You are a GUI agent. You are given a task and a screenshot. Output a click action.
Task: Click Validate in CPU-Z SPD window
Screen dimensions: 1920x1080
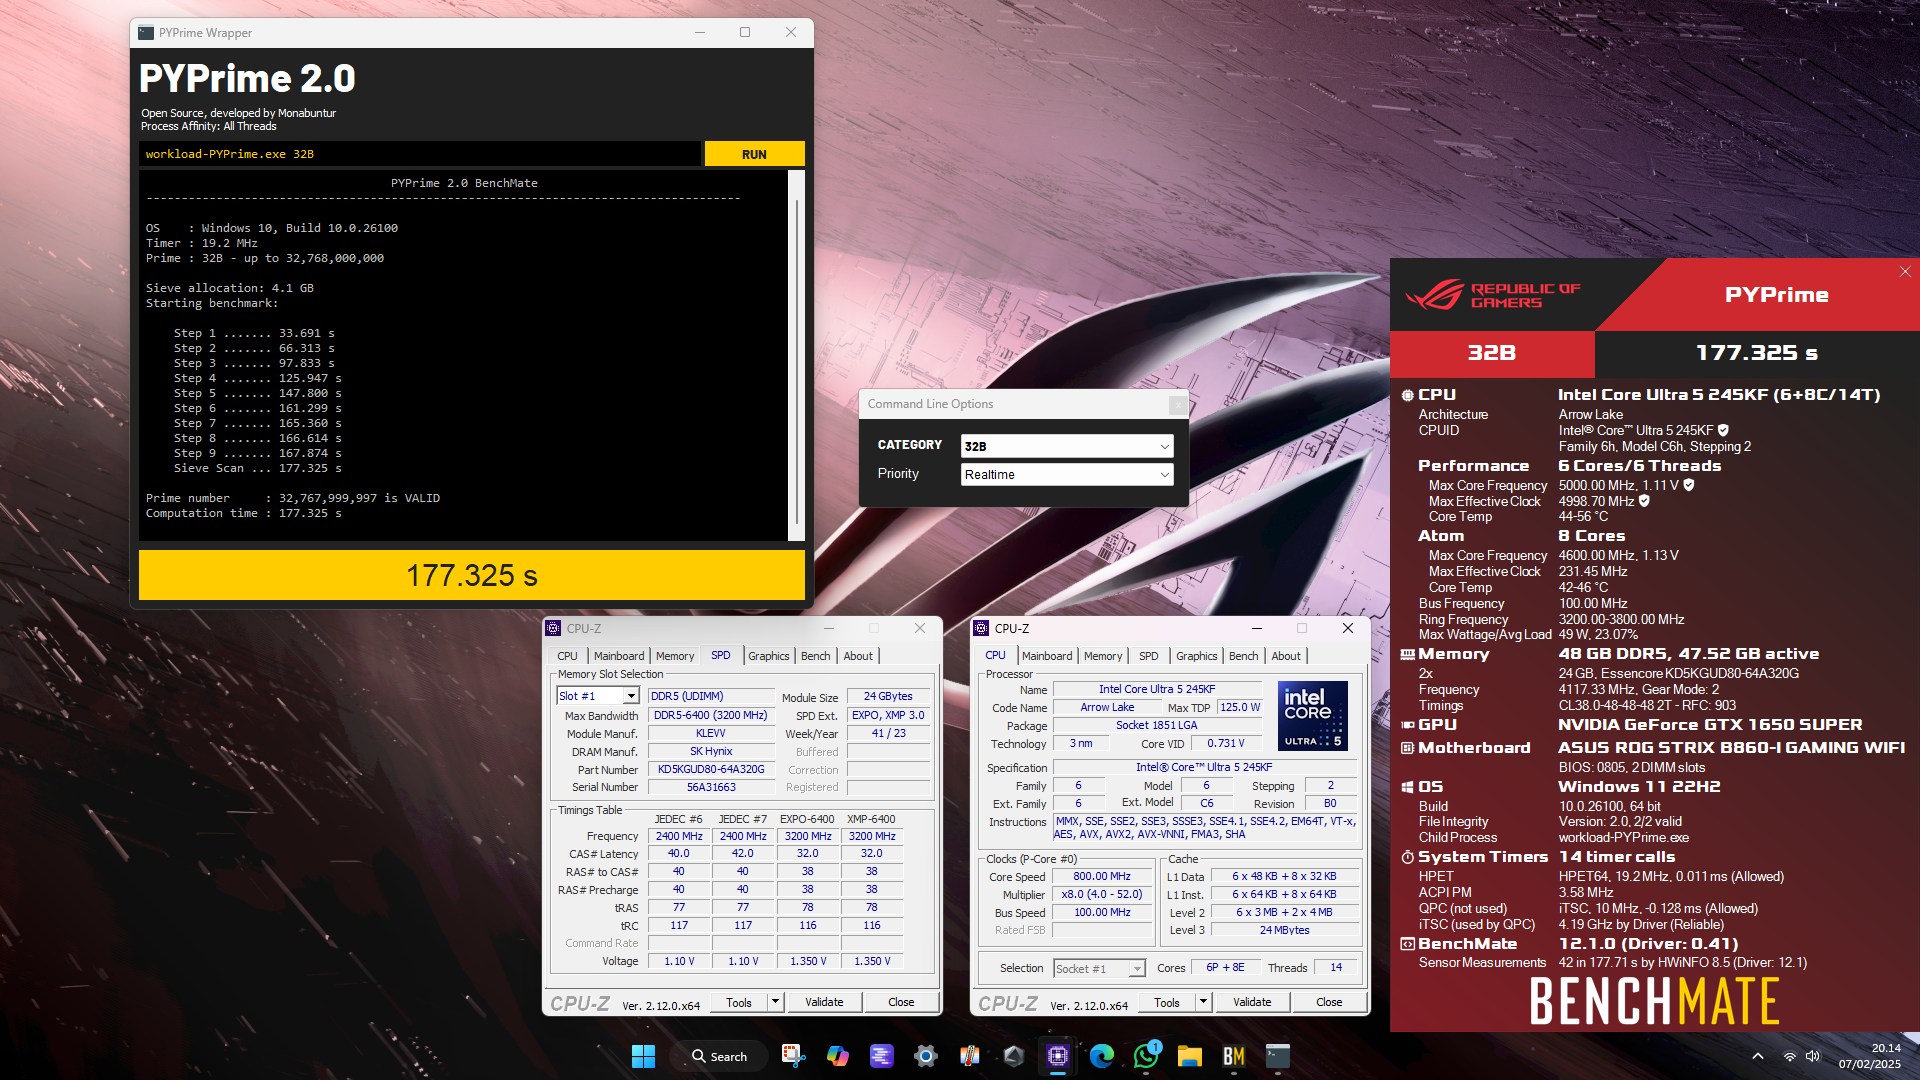pyautogui.click(x=824, y=1002)
